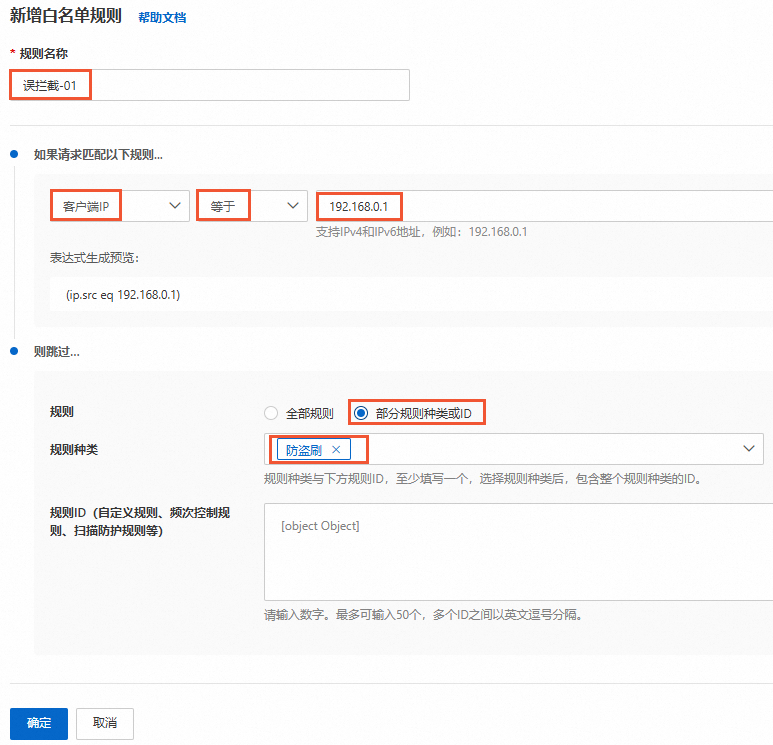This screenshot has width=773, height=745.
Task: Click the 规则名称 input field containing 误拦截-01
Action: click(210, 85)
